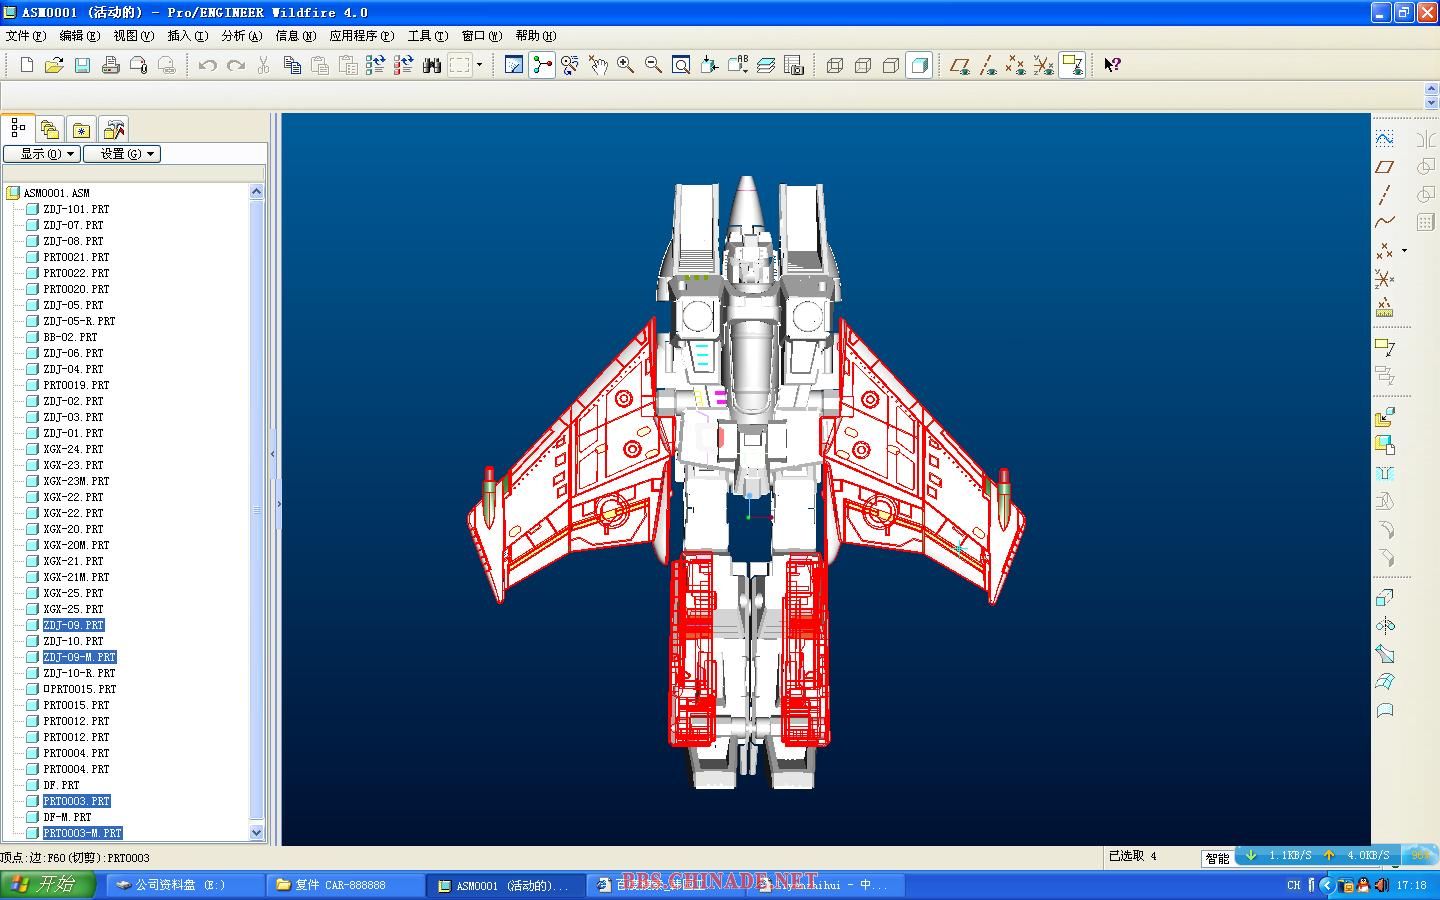Screen dimensions: 1440x900
Task: Click the Windows 开始 Start button
Action: pyautogui.click(x=47, y=885)
